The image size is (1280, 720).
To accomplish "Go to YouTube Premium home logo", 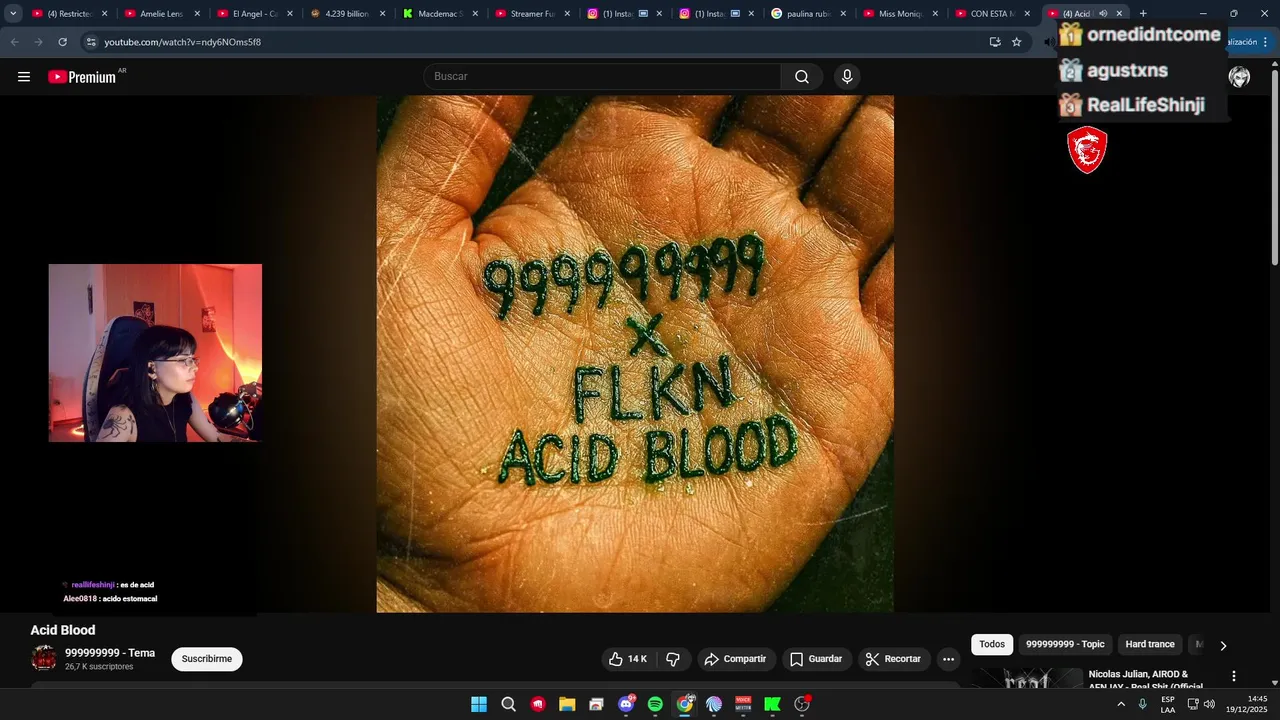I will [x=82, y=77].
